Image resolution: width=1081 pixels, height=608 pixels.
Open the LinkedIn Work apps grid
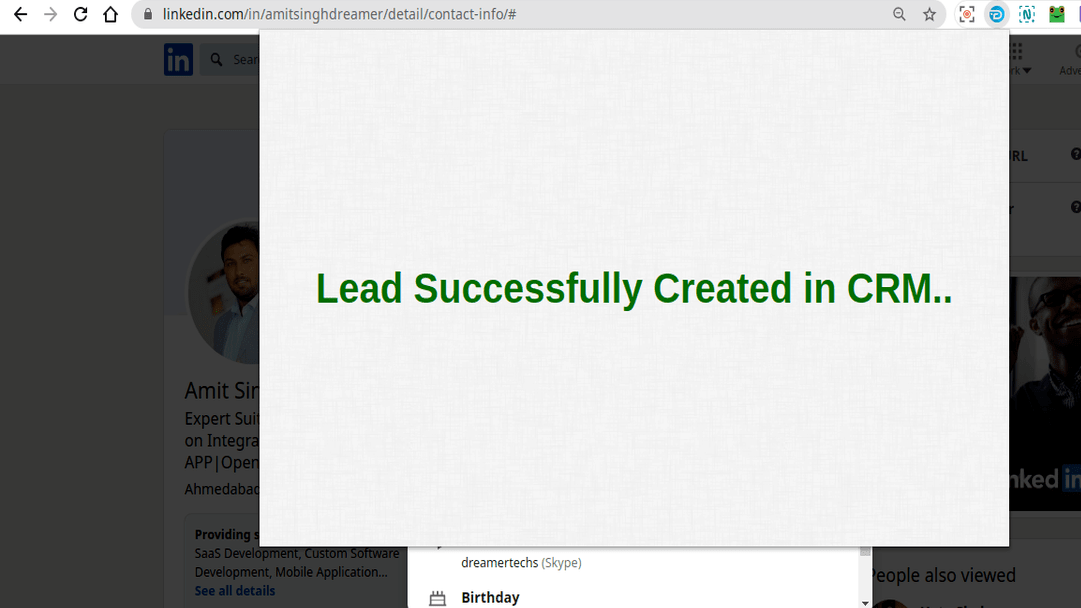[x=1017, y=52]
